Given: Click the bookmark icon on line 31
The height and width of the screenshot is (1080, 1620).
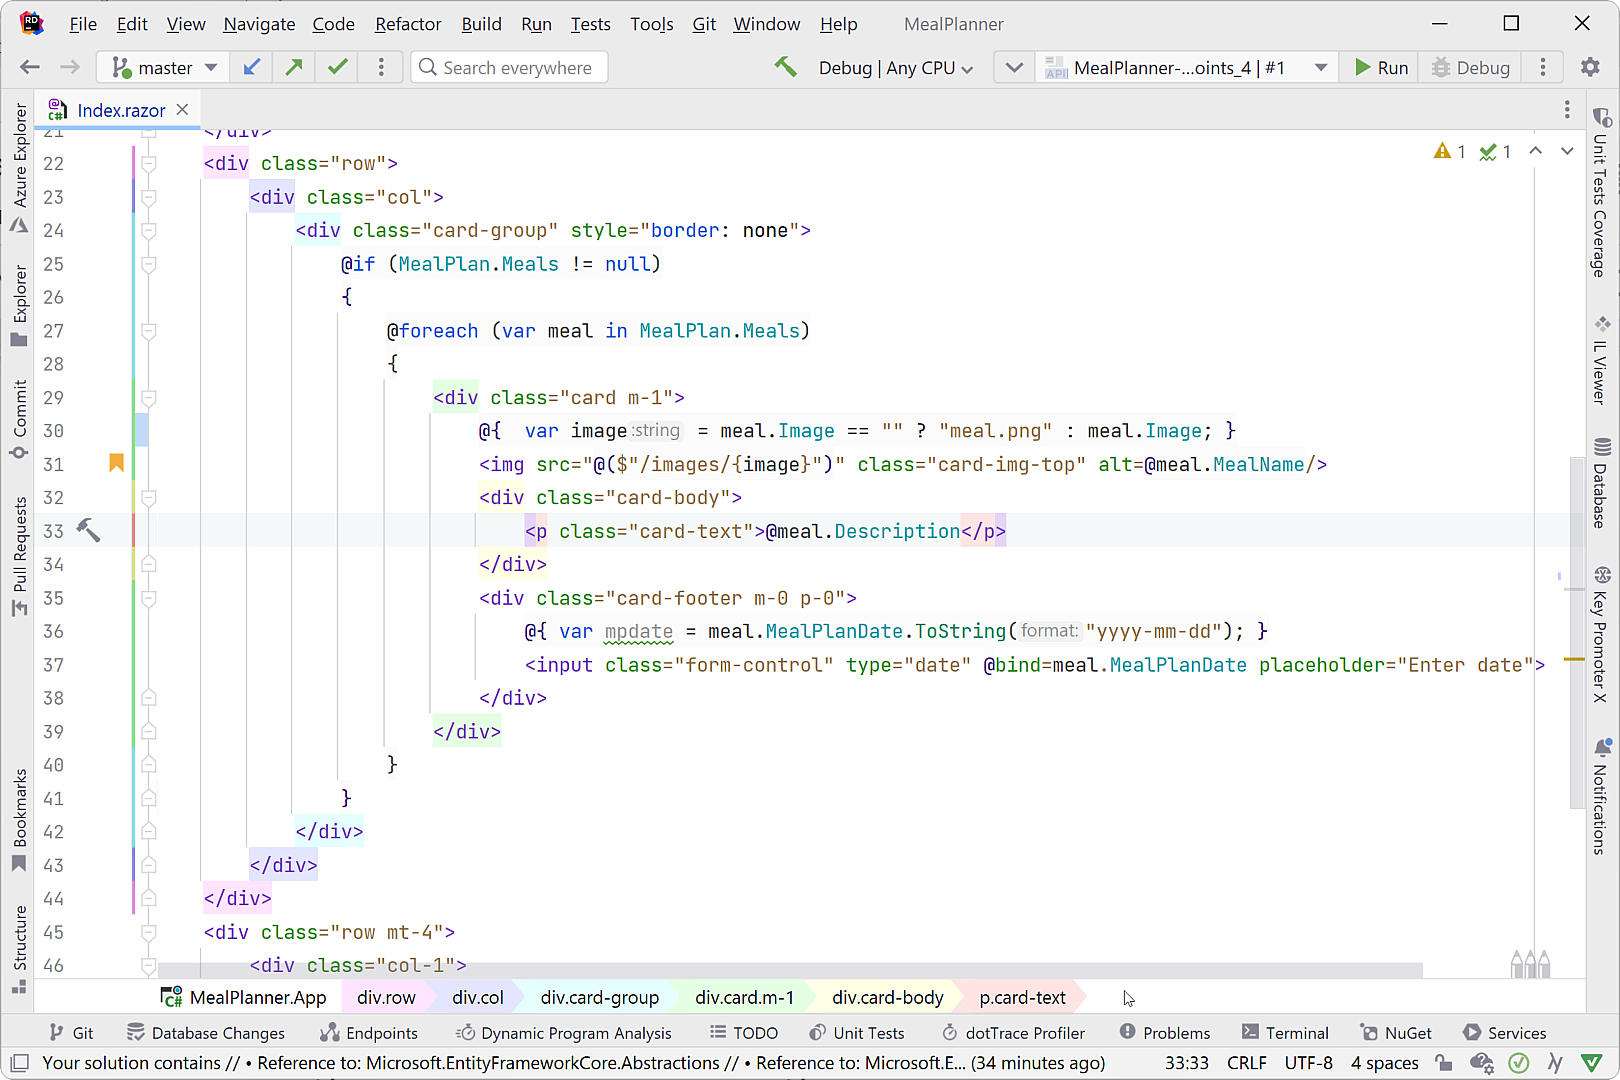Looking at the screenshot, I should point(116,463).
